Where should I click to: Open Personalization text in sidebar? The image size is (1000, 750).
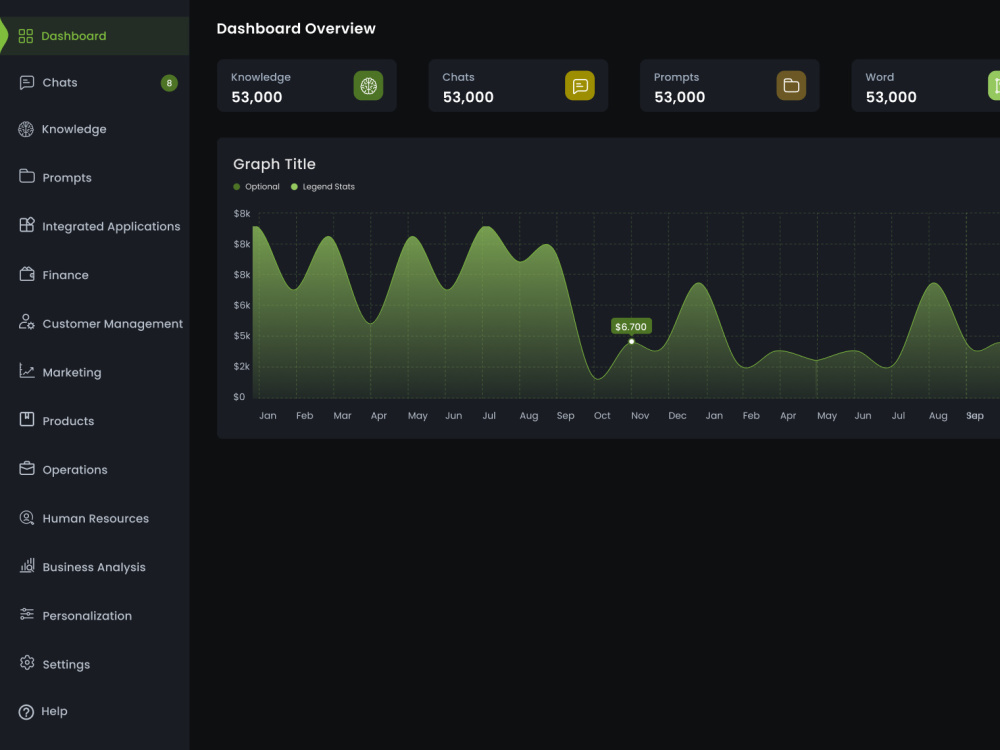[x=87, y=615]
